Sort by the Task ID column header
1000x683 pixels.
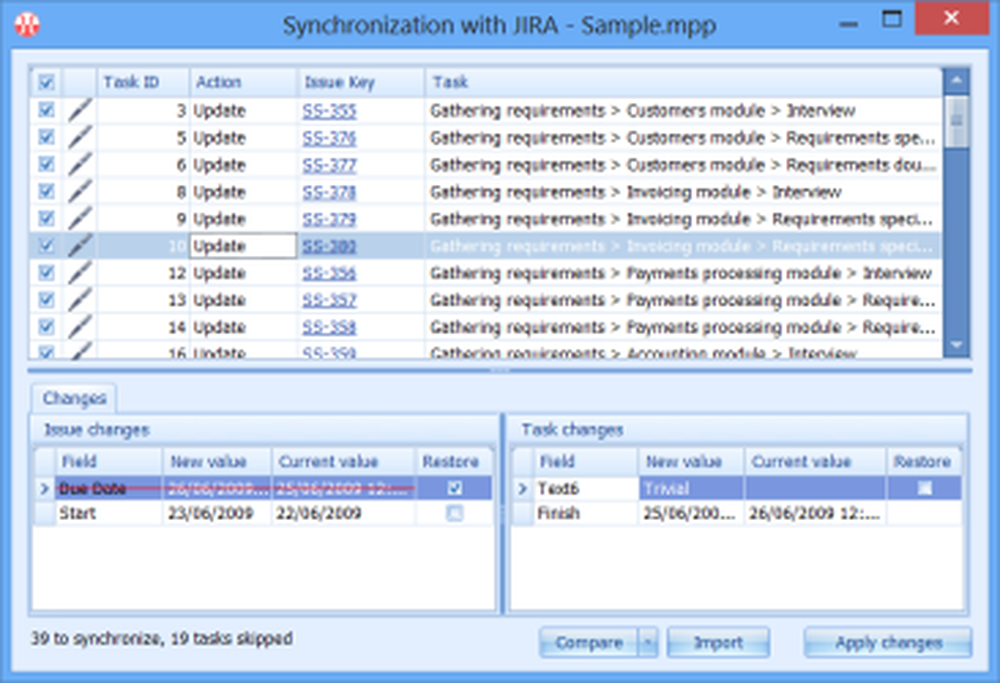pyautogui.click(x=142, y=82)
